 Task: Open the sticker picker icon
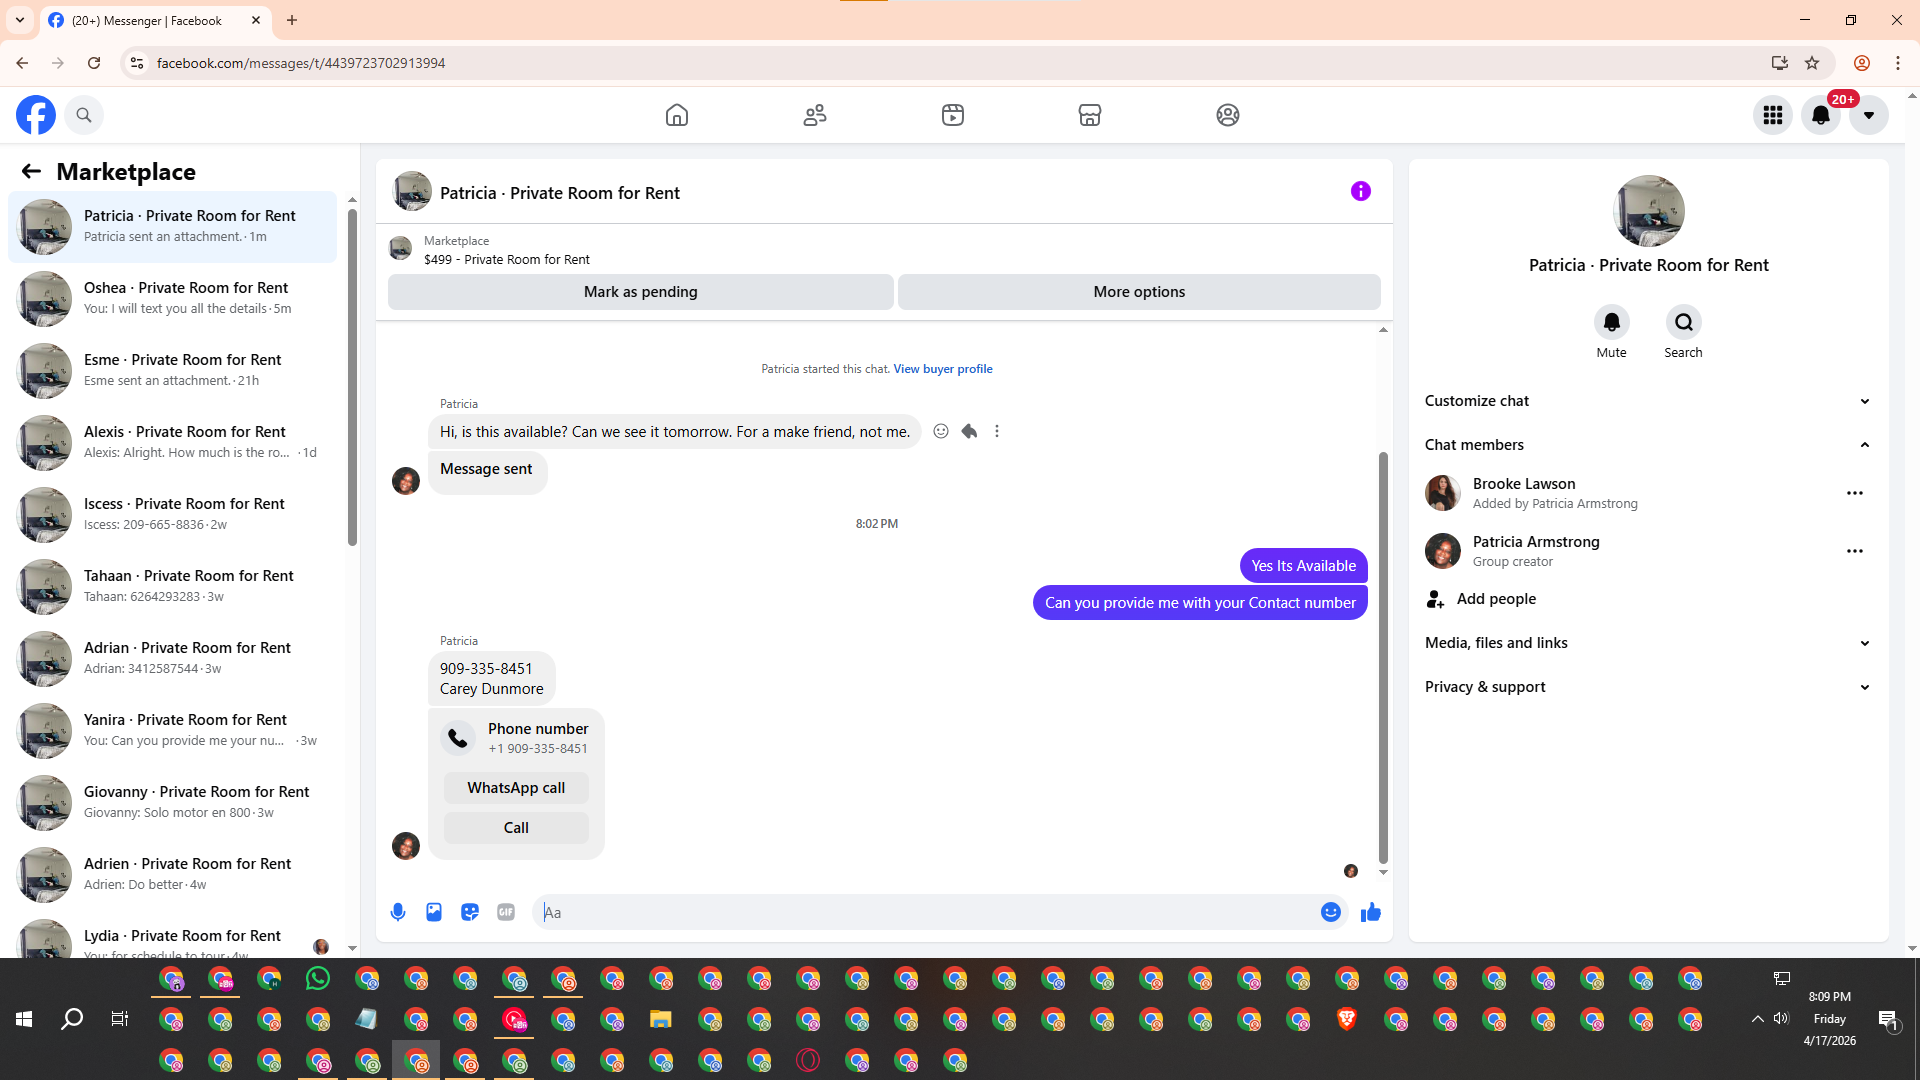click(470, 912)
